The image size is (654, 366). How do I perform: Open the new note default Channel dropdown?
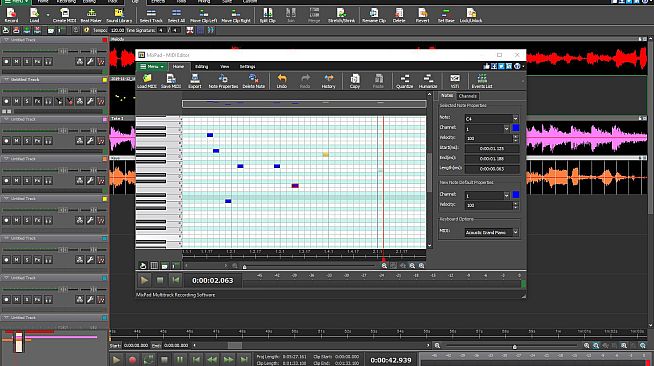506,195
